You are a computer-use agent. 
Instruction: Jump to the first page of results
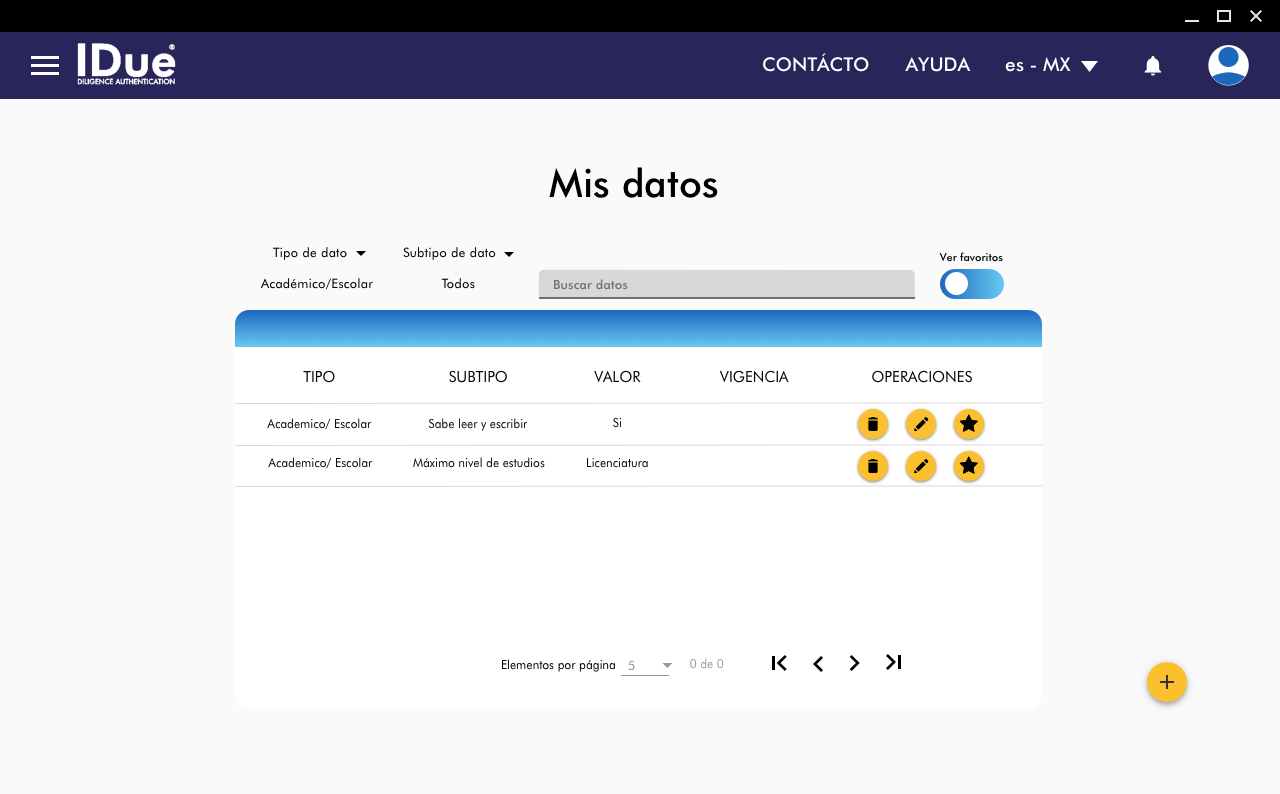779,663
